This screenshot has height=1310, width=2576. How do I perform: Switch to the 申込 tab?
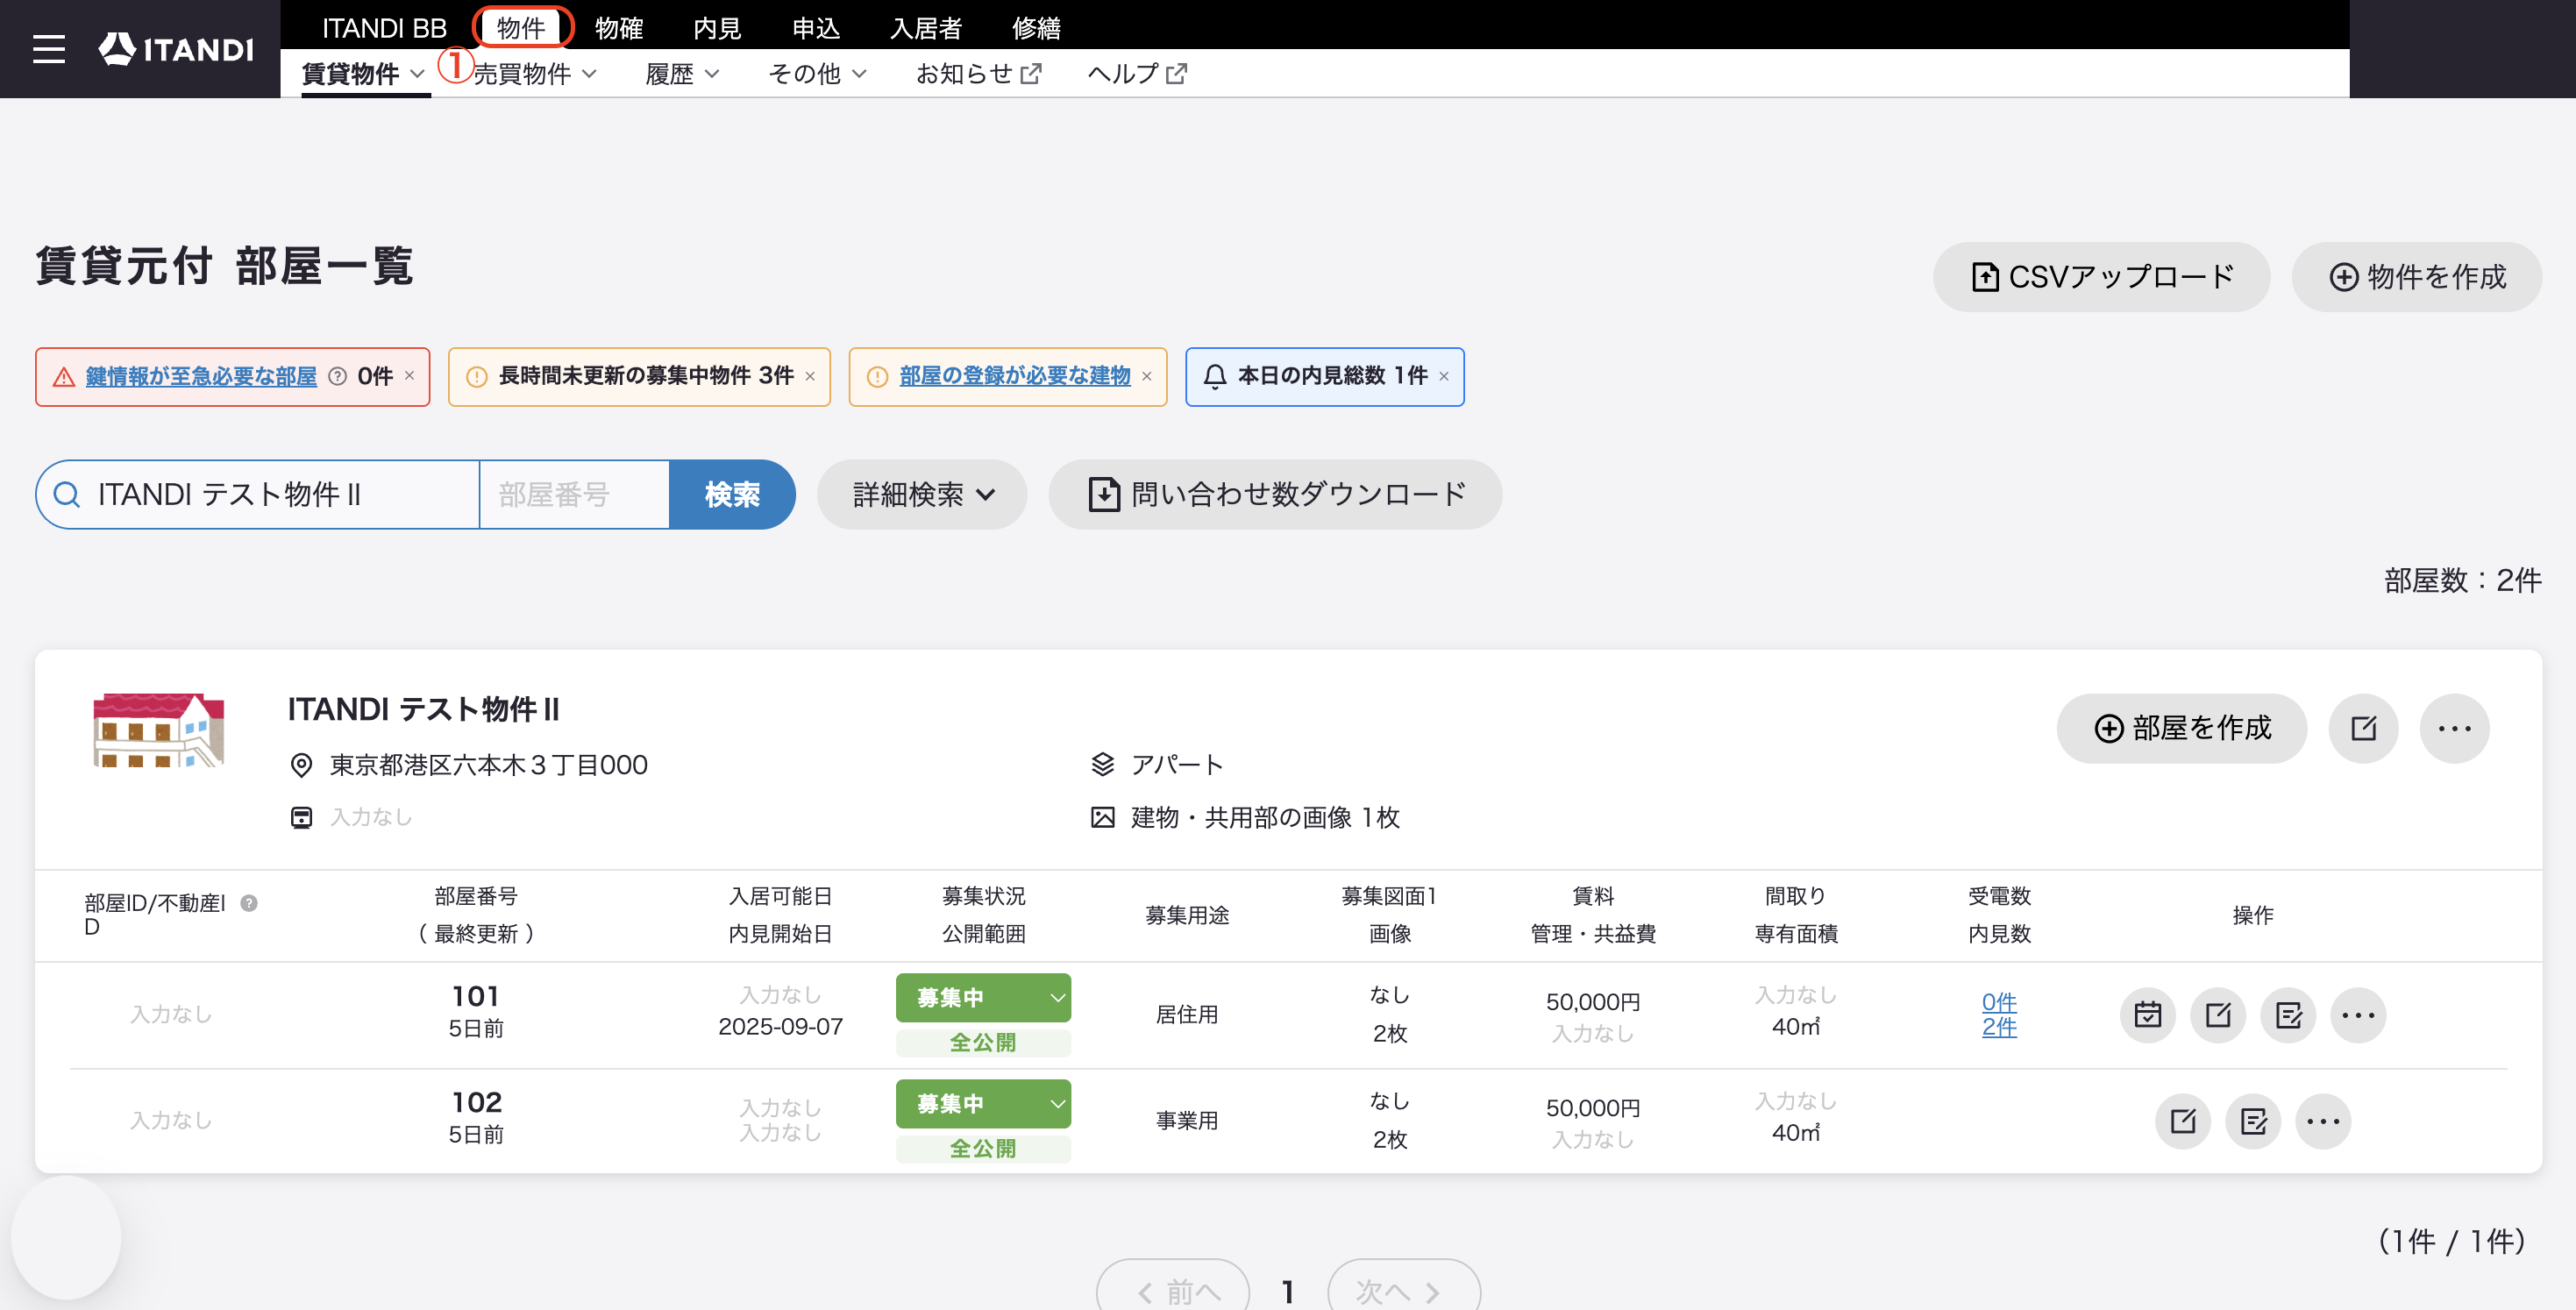[x=816, y=27]
